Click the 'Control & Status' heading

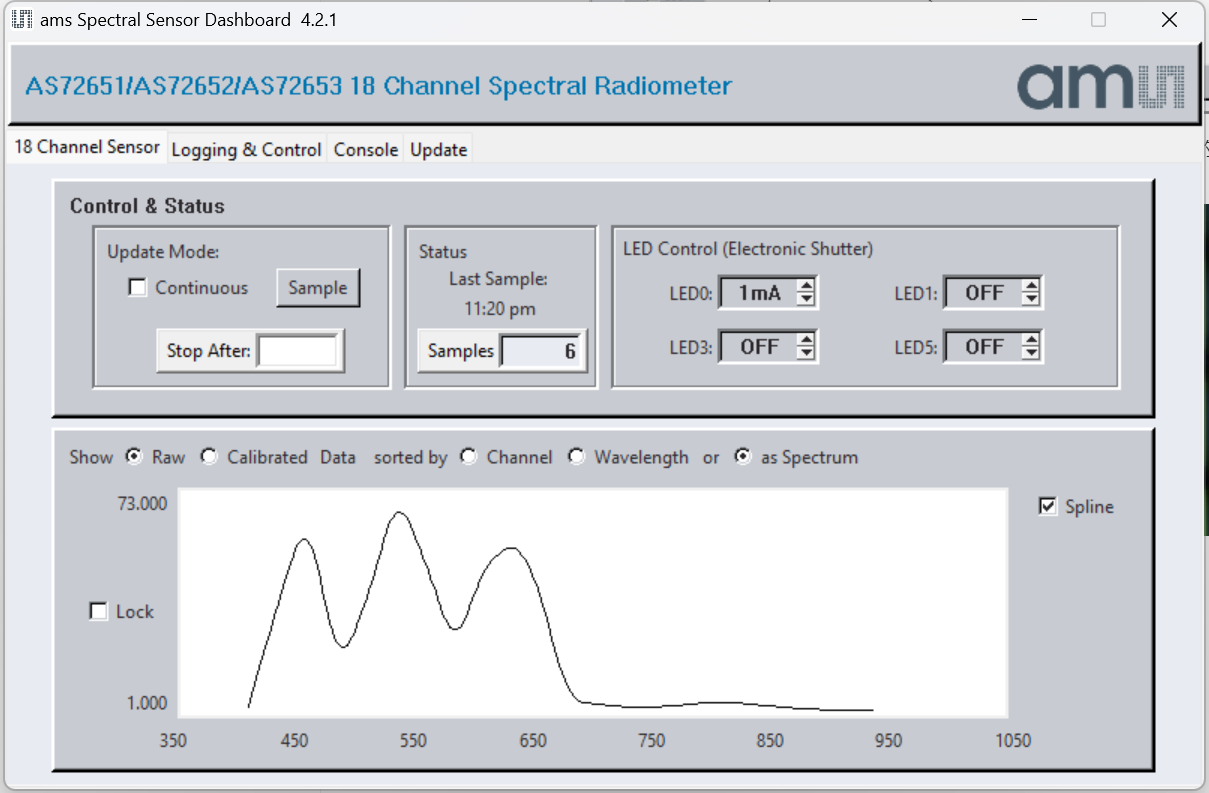[x=147, y=206]
